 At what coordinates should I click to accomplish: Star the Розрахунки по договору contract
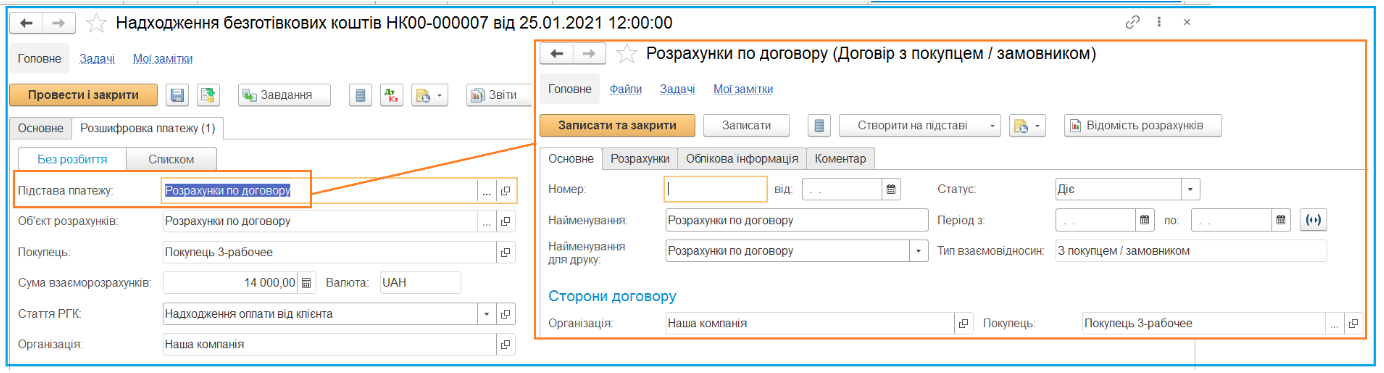pos(626,54)
